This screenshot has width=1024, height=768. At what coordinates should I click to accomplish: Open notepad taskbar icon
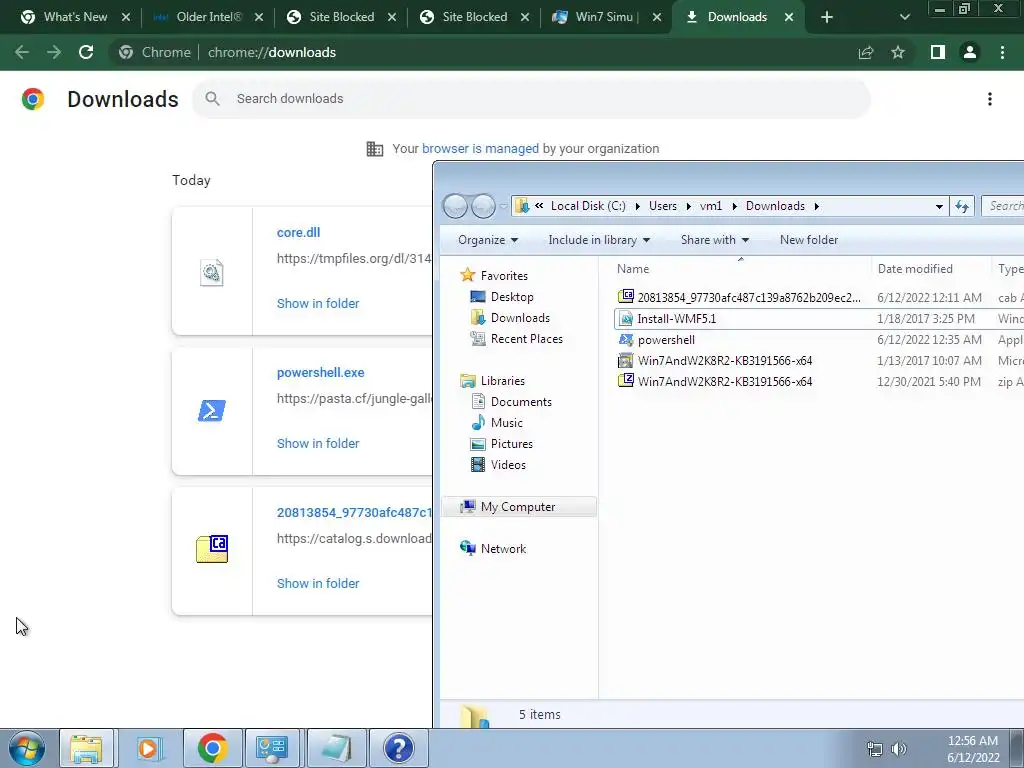pyautogui.click(x=336, y=748)
